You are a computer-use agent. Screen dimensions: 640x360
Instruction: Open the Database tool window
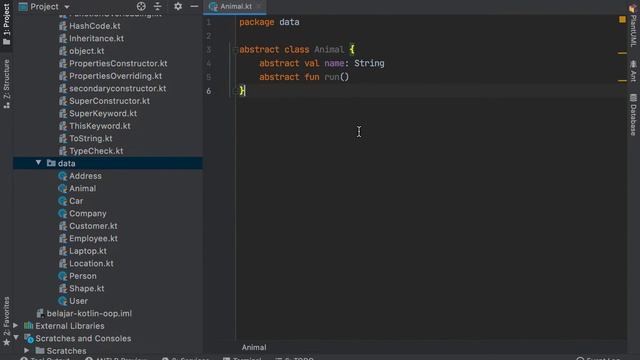633,114
